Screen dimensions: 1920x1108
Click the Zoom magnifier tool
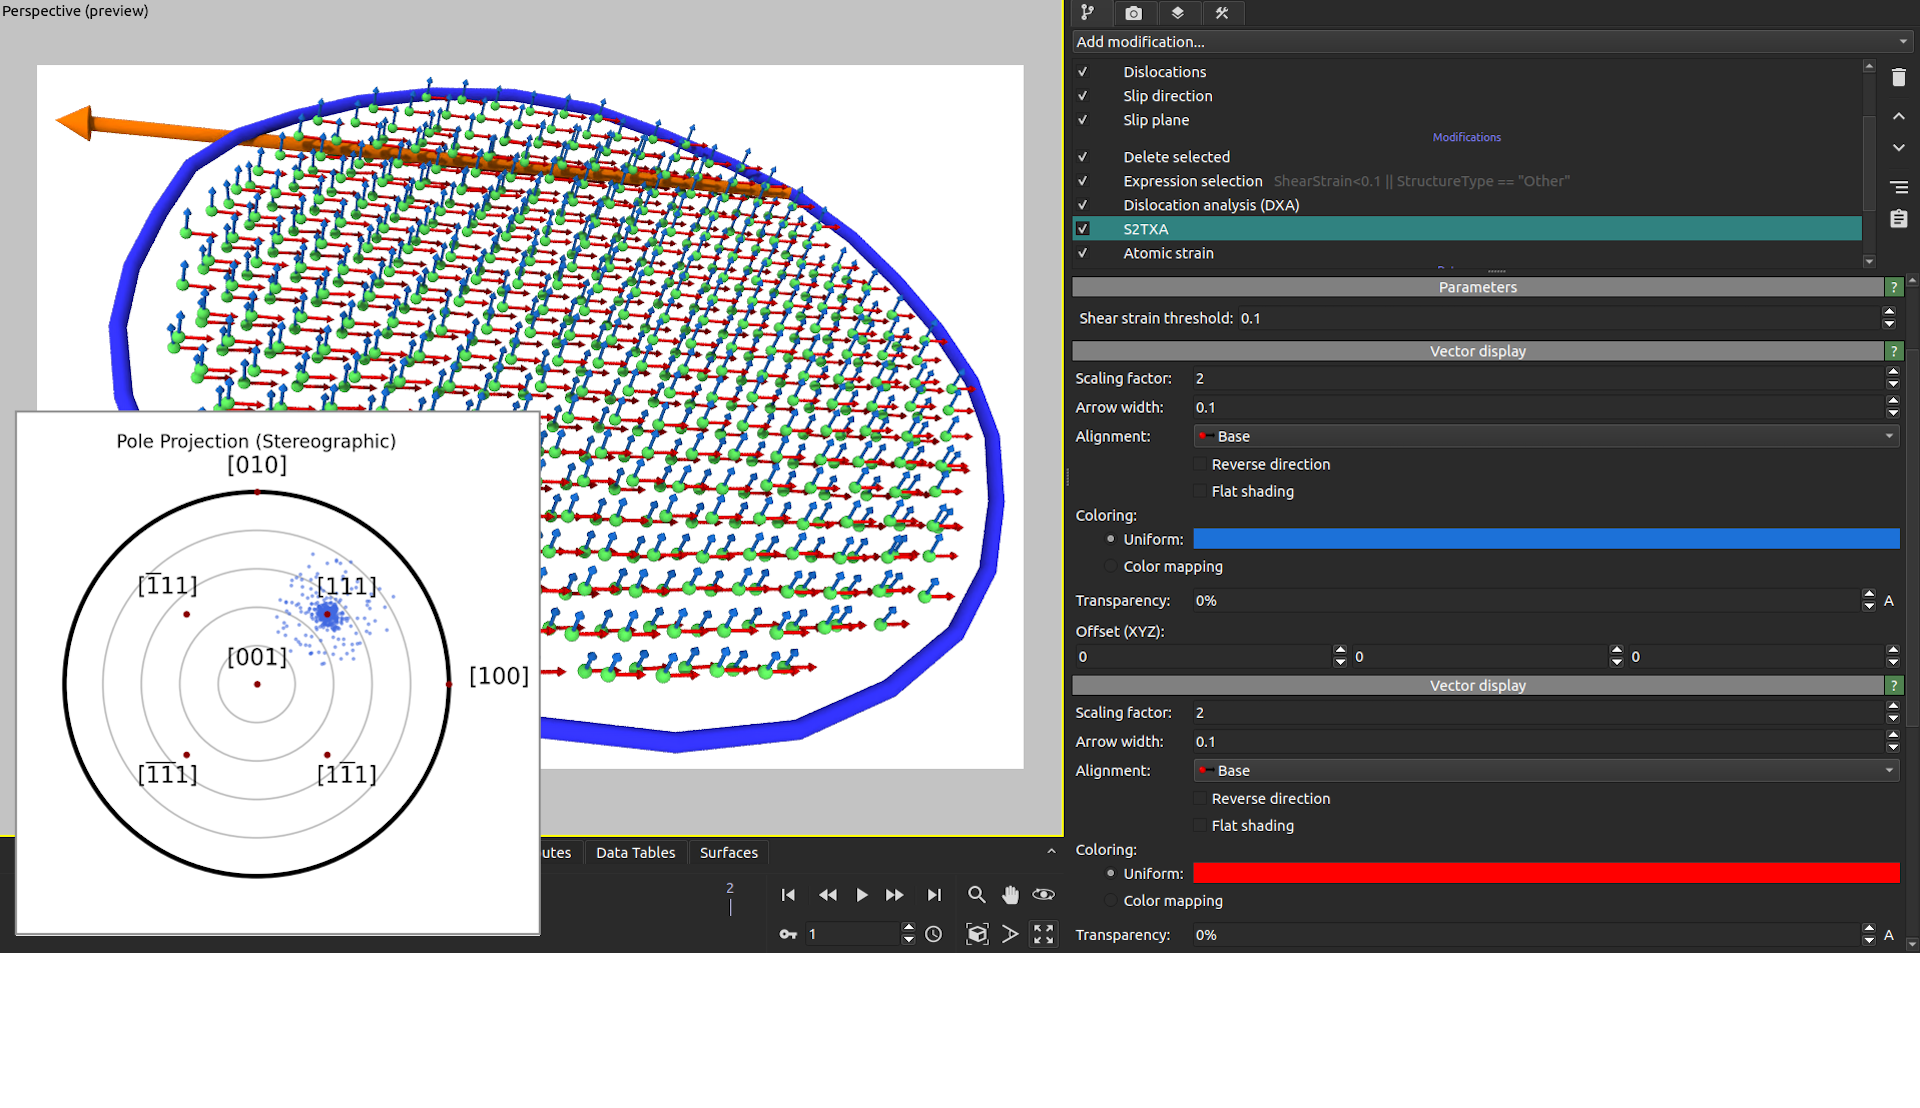(x=976, y=895)
